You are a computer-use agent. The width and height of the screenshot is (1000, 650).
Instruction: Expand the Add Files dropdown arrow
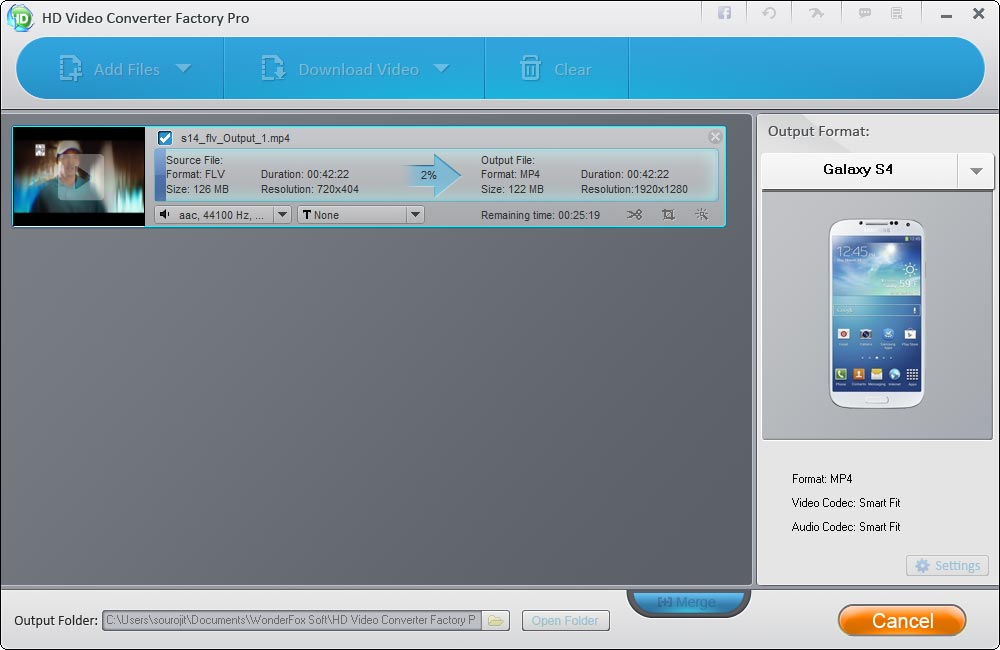[183, 68]
